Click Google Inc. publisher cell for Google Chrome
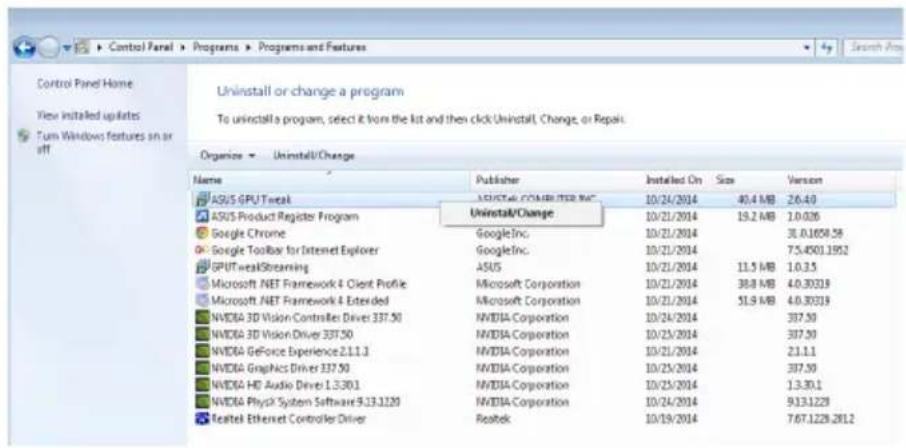Image resolution: width=906 pixels, height=448 pixels. click(503, 234)
